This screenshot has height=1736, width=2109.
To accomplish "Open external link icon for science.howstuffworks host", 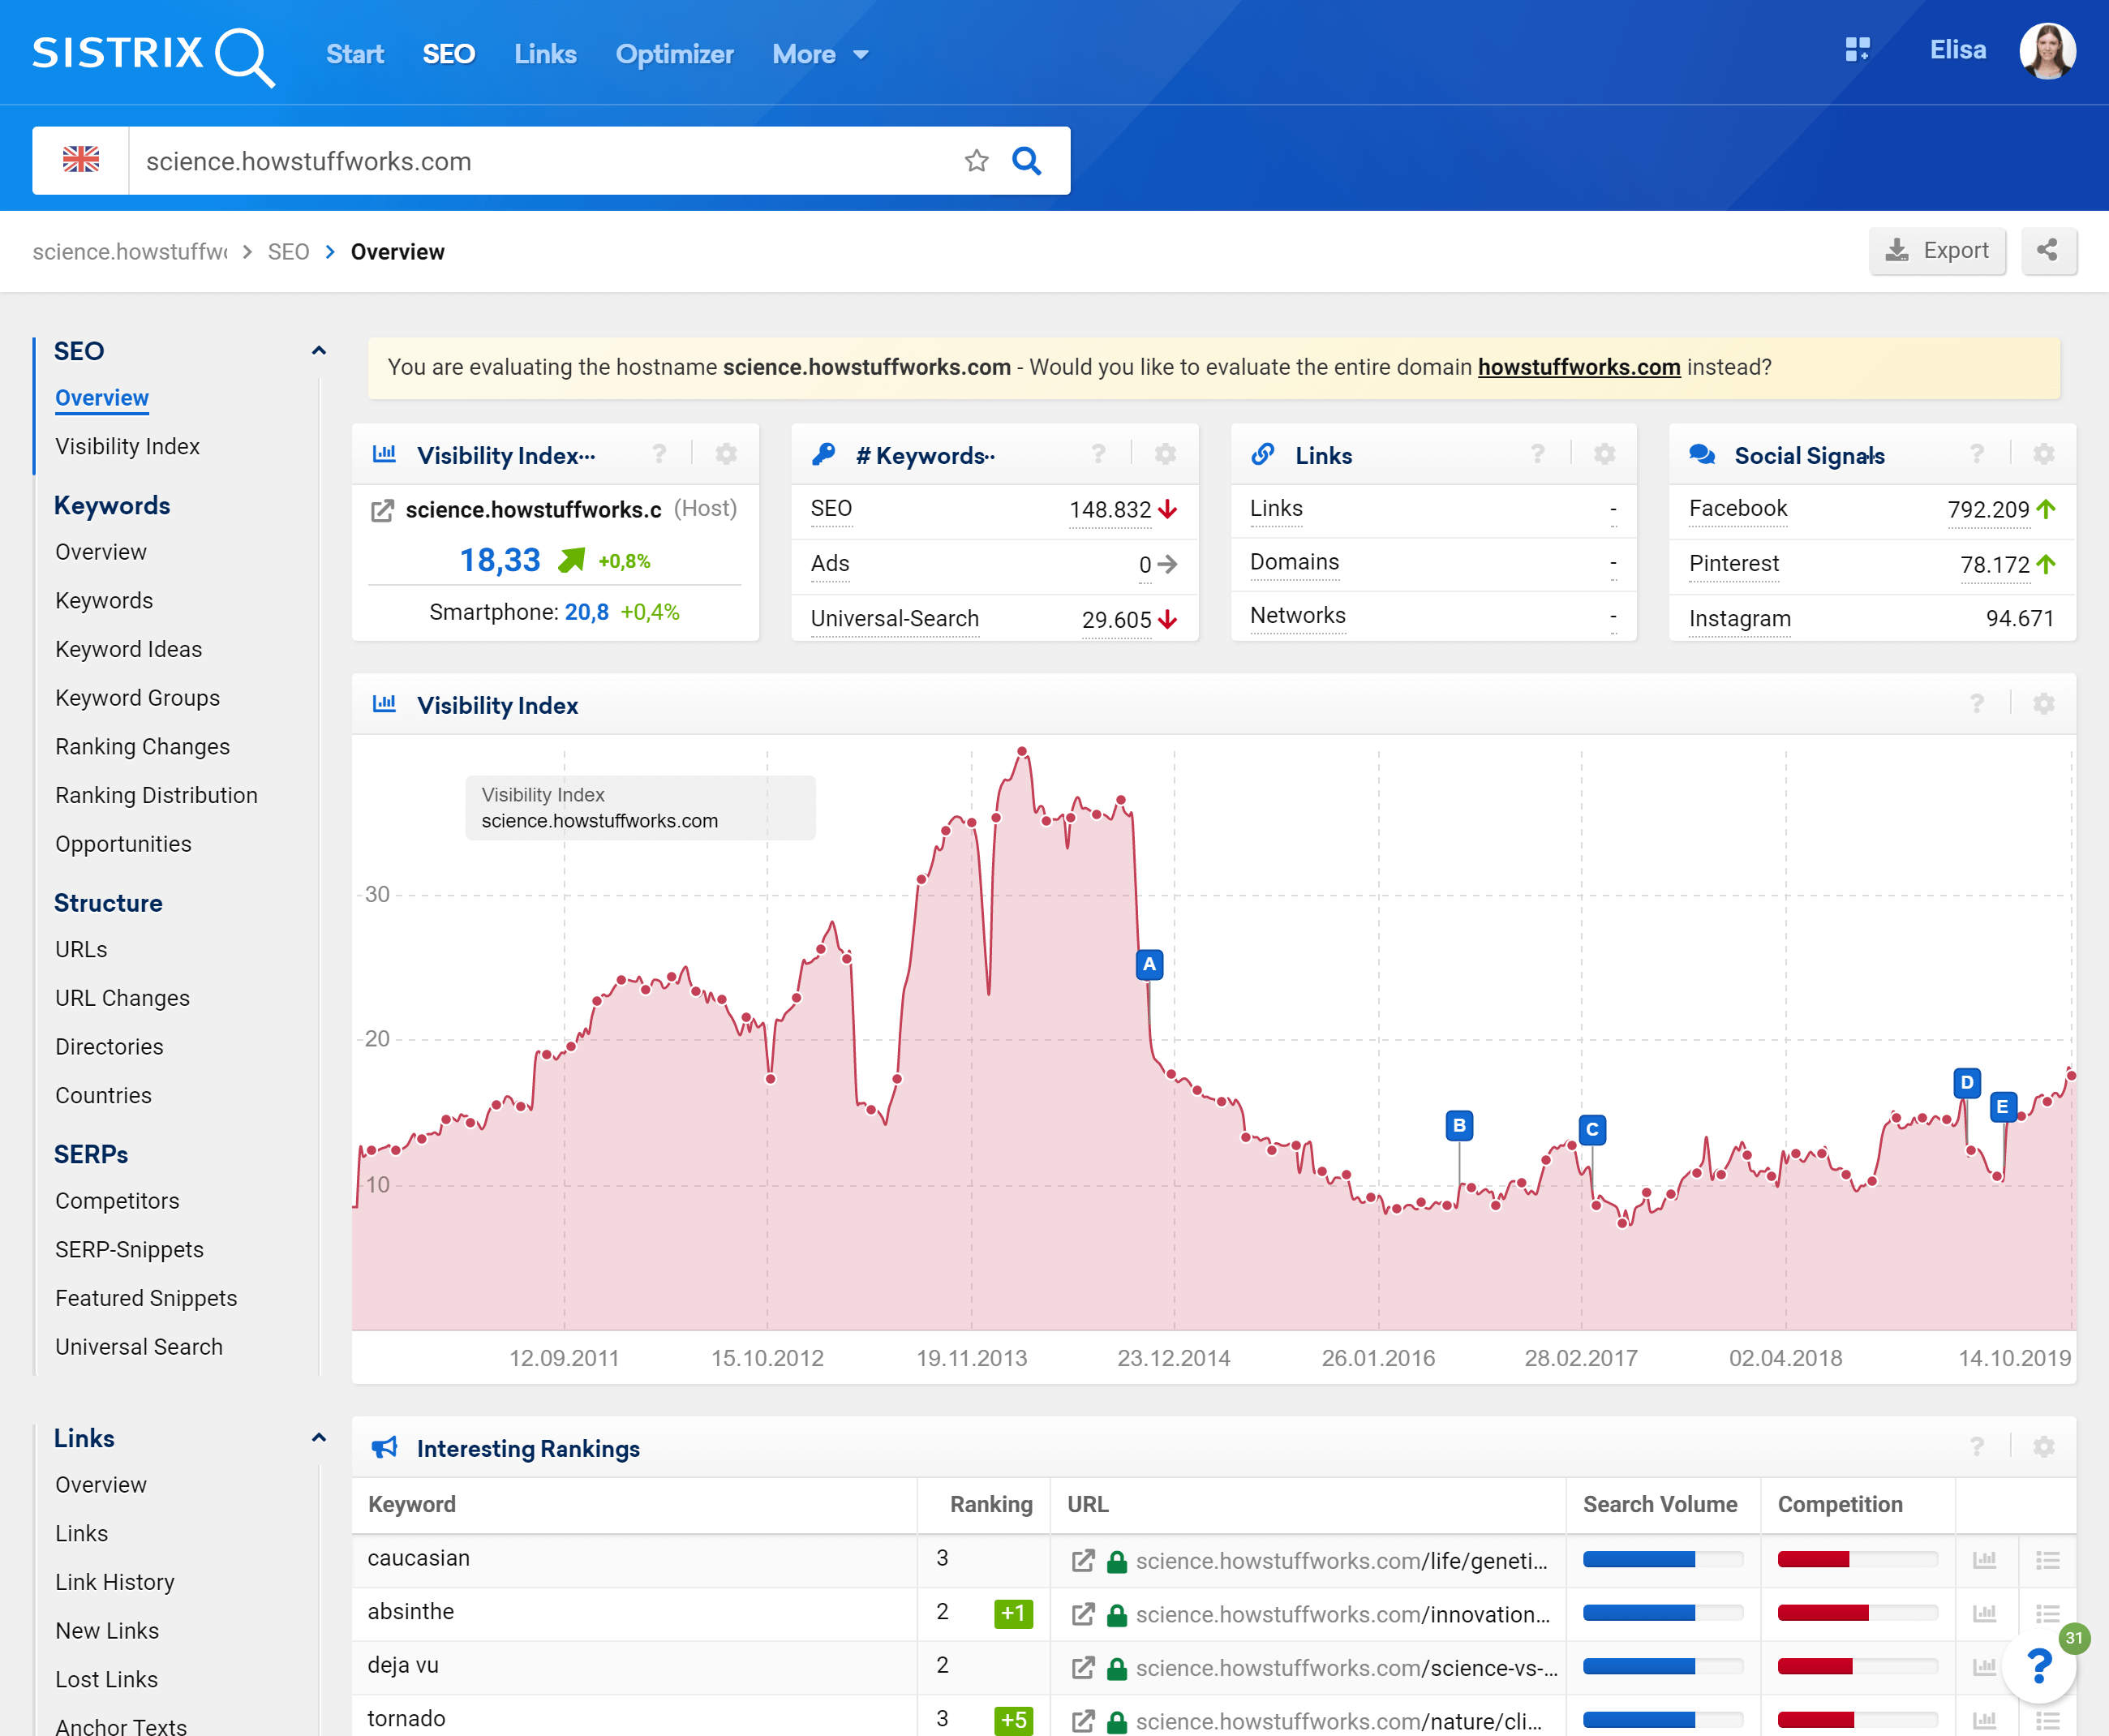I will (x=382, y=511).
